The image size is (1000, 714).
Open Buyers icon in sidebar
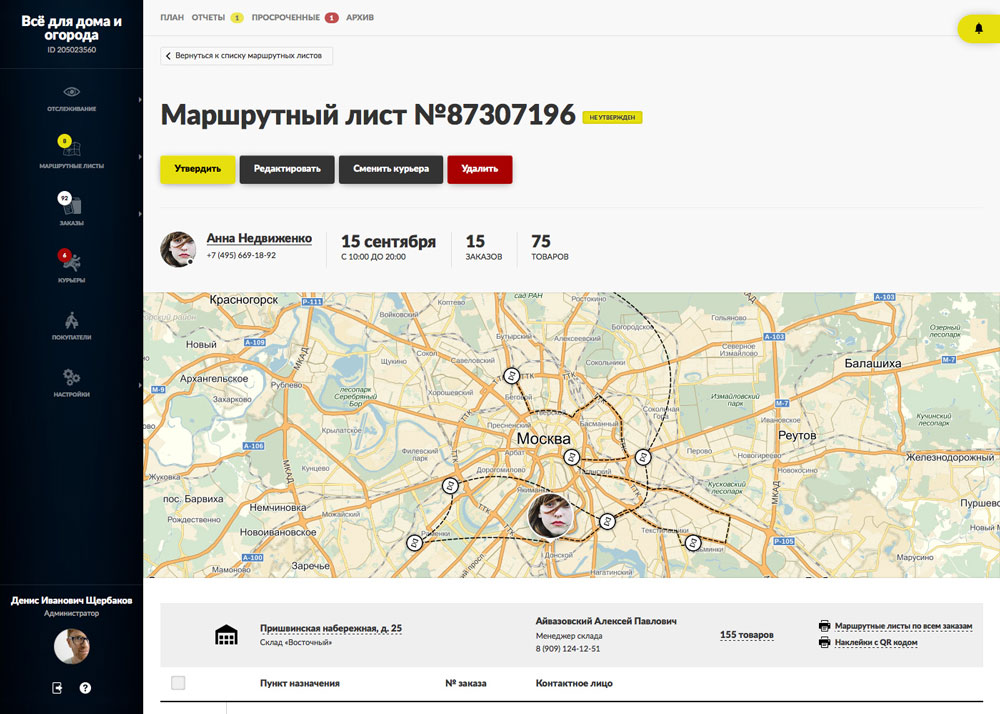71,320
